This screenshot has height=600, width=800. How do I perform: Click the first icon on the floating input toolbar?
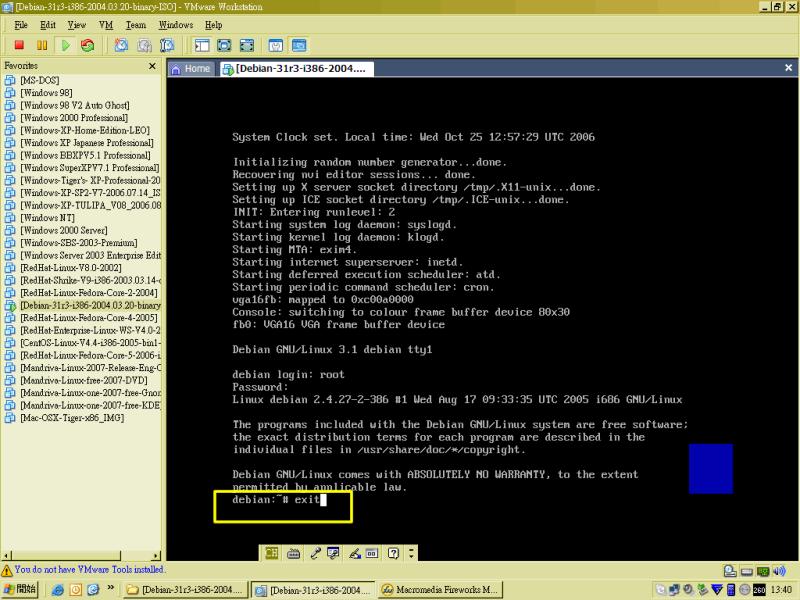pos(271,553)
